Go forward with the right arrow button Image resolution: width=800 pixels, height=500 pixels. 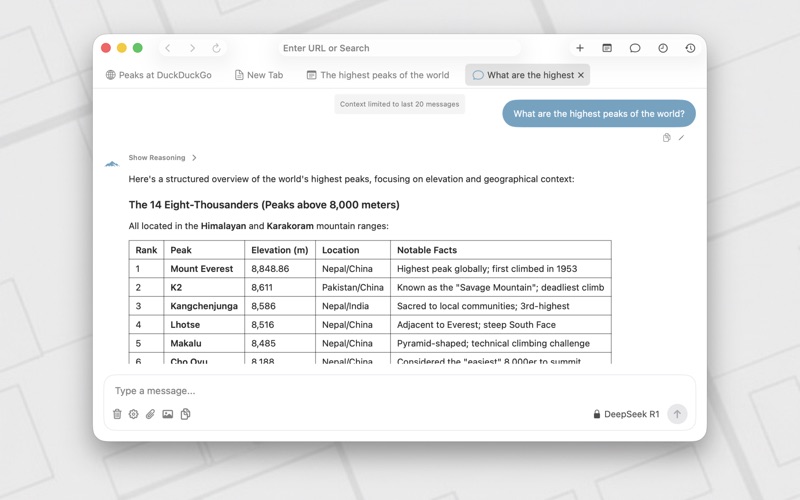click(192, 48)
